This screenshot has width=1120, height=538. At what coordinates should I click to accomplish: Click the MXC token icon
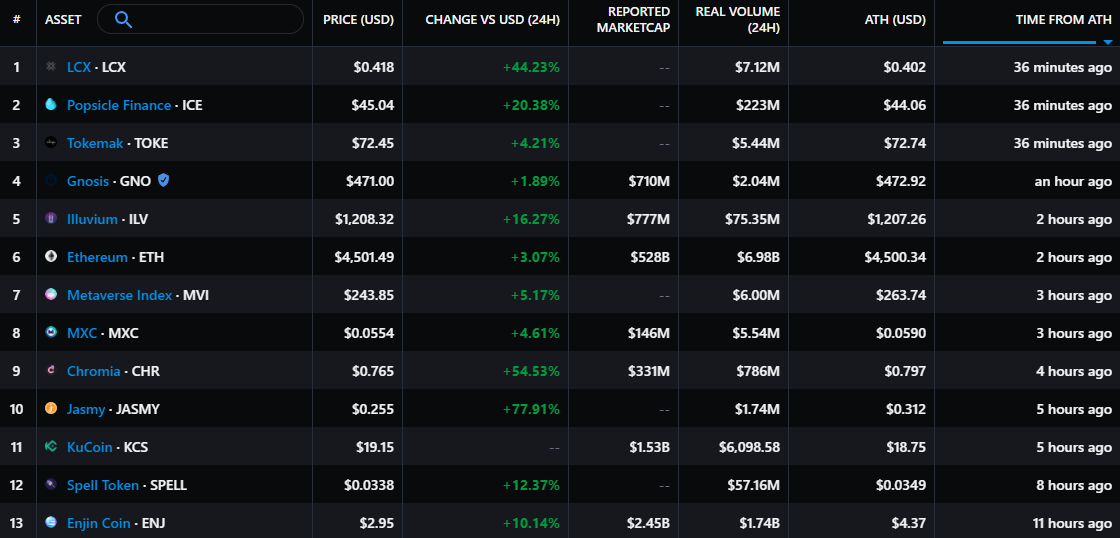click(51, 333)
